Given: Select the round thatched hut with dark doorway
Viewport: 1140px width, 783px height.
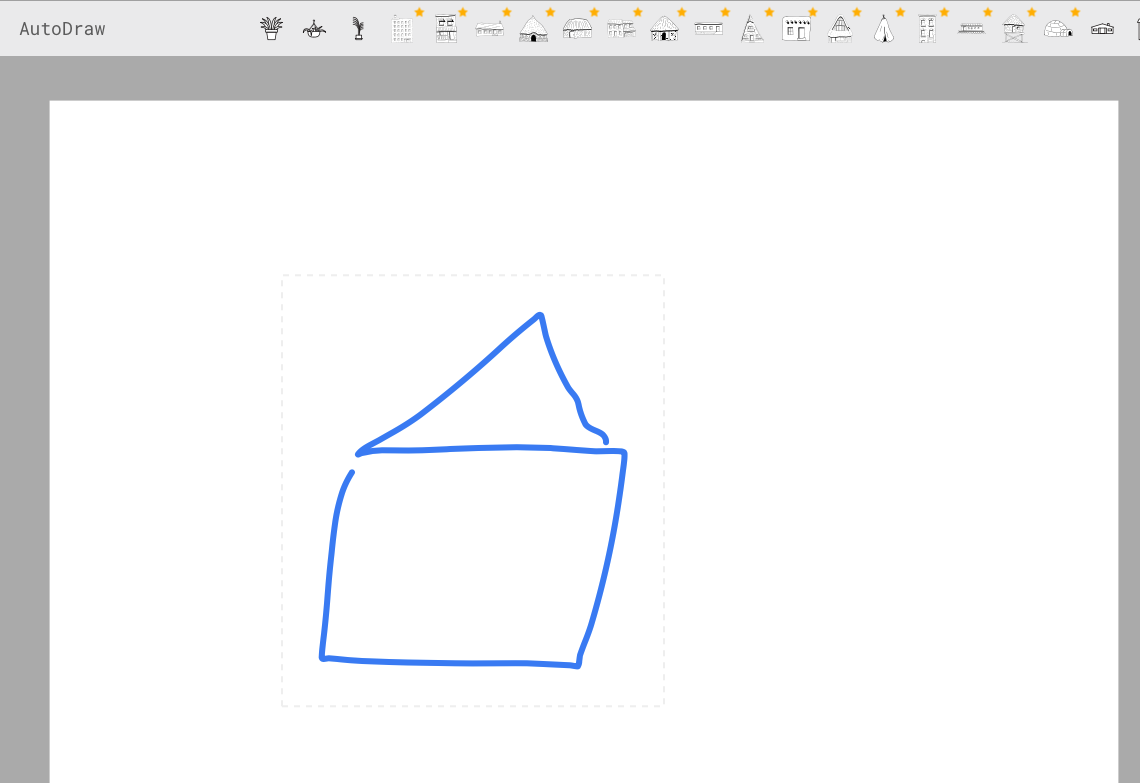Looking at the screenshot, I should [533, 28].
